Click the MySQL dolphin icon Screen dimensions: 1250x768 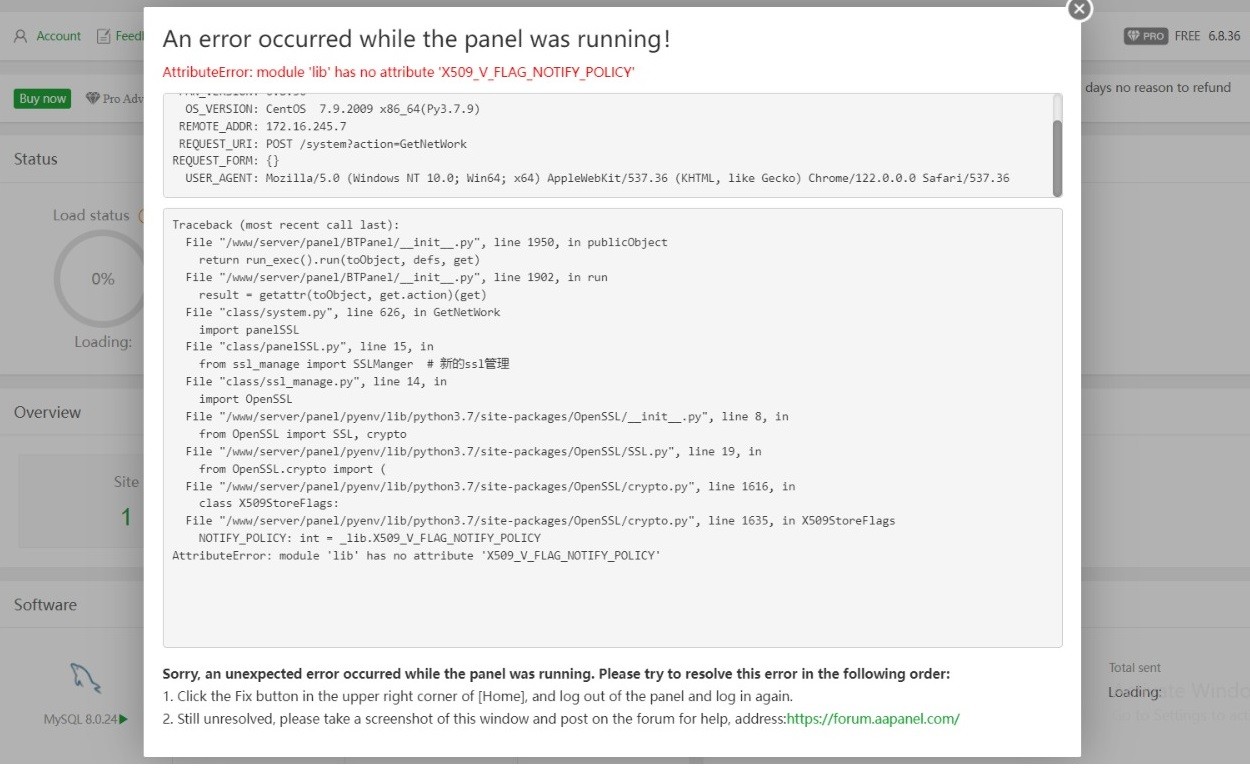click(85, 677)
